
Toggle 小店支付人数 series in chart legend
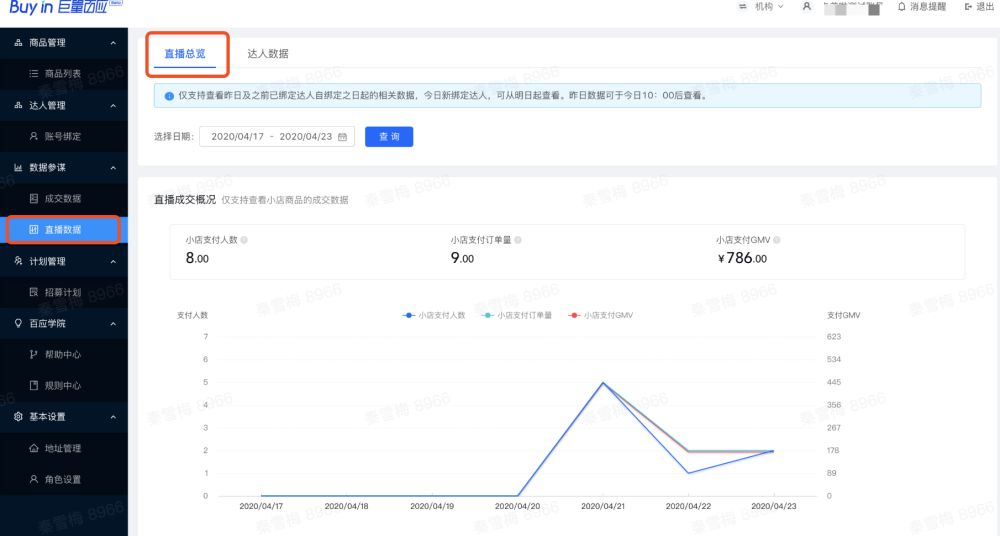pyautogui.click(x=434, y=315)
